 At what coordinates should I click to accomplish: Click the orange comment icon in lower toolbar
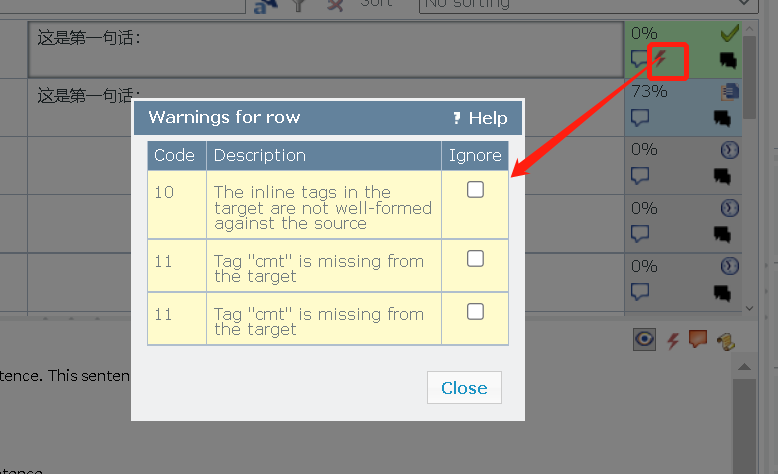pyautogui.click(x=698, y=339)
